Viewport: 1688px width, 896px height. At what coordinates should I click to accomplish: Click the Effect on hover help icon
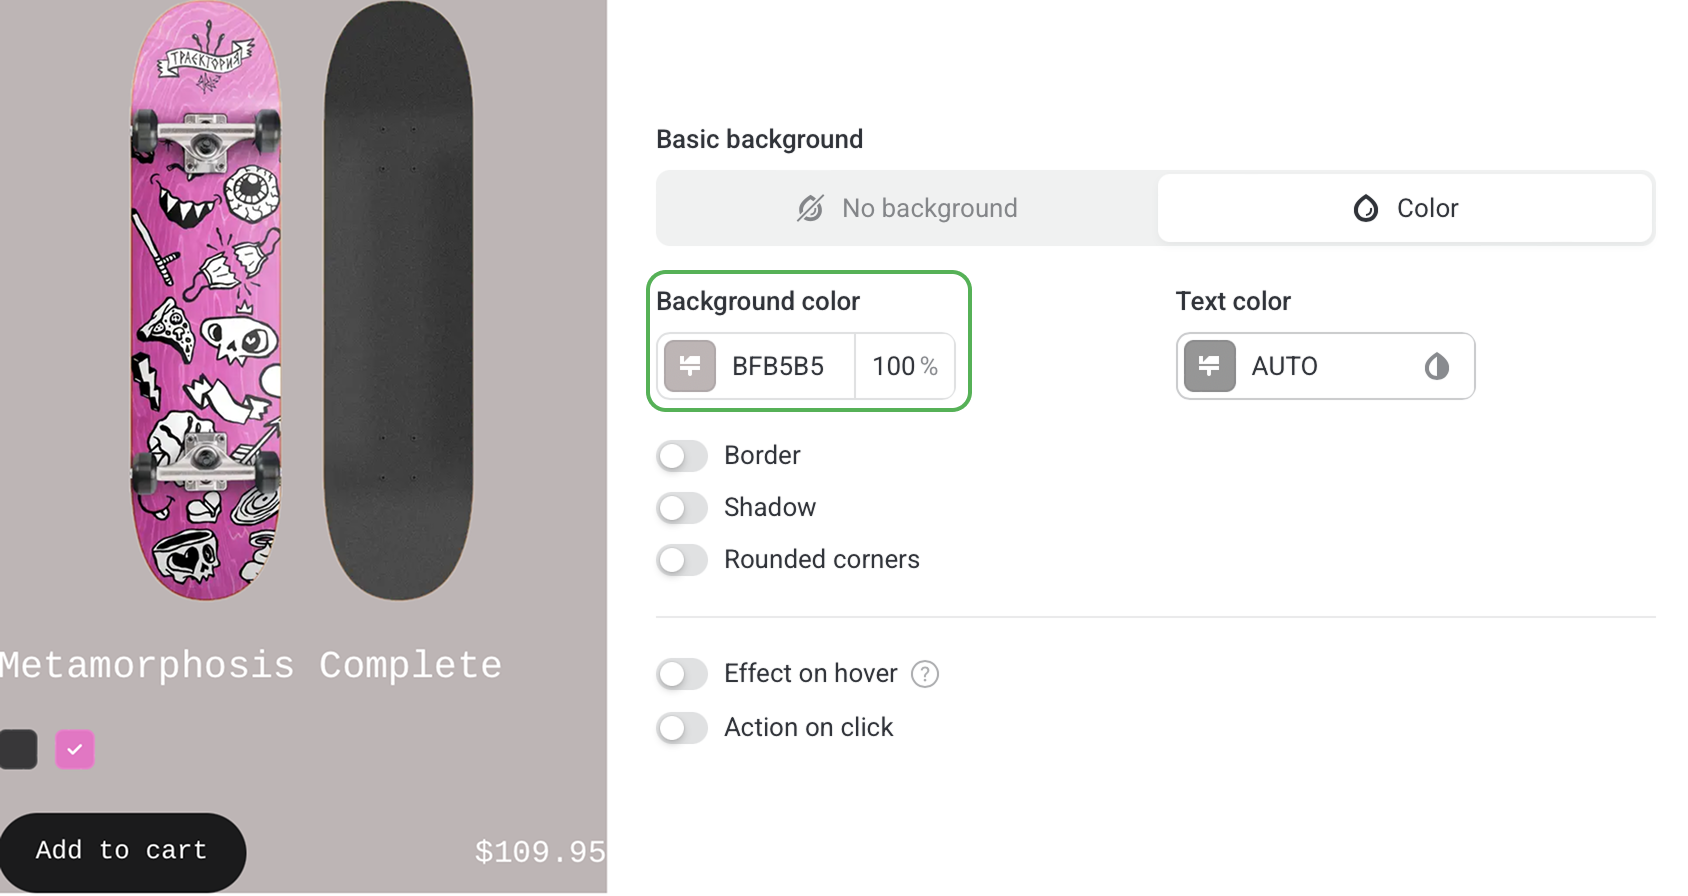[925, 674]
